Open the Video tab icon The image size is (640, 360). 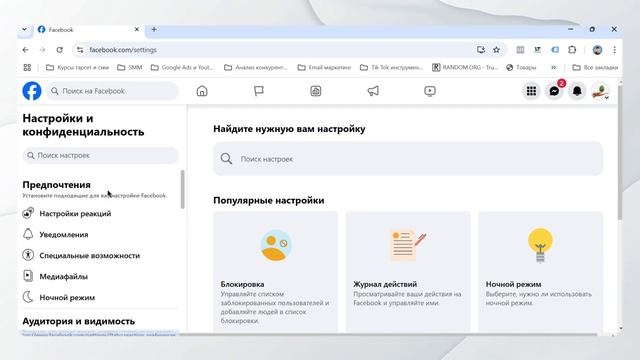(x=430, y=91)
